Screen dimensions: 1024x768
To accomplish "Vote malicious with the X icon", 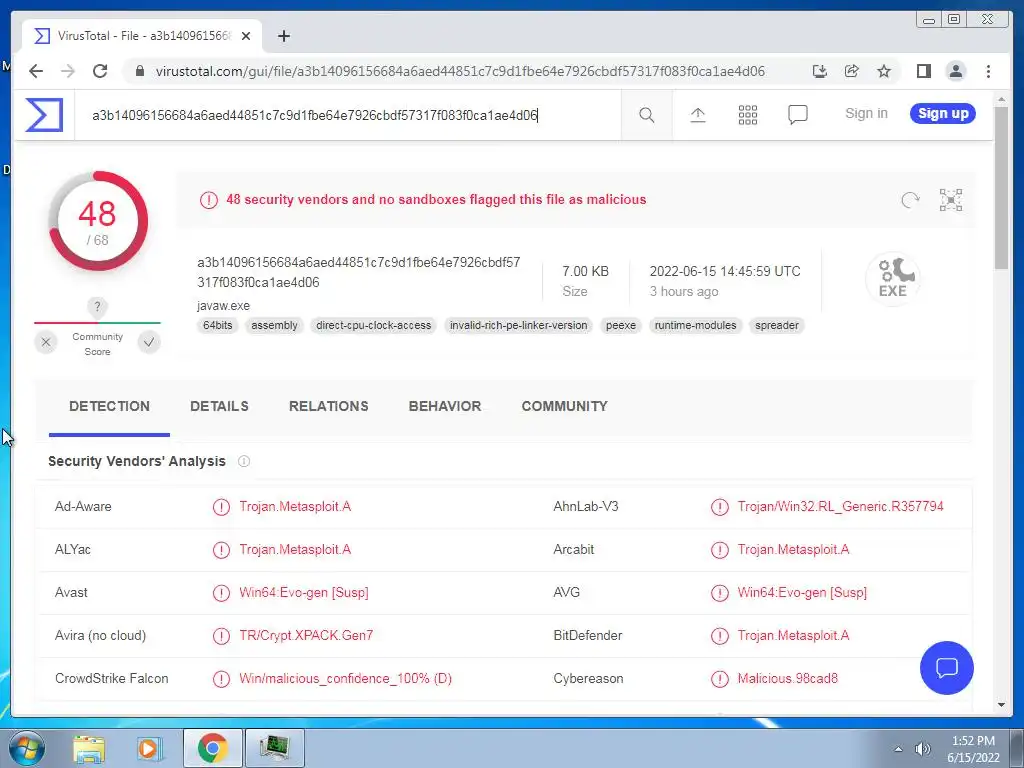I will point(46,342).
